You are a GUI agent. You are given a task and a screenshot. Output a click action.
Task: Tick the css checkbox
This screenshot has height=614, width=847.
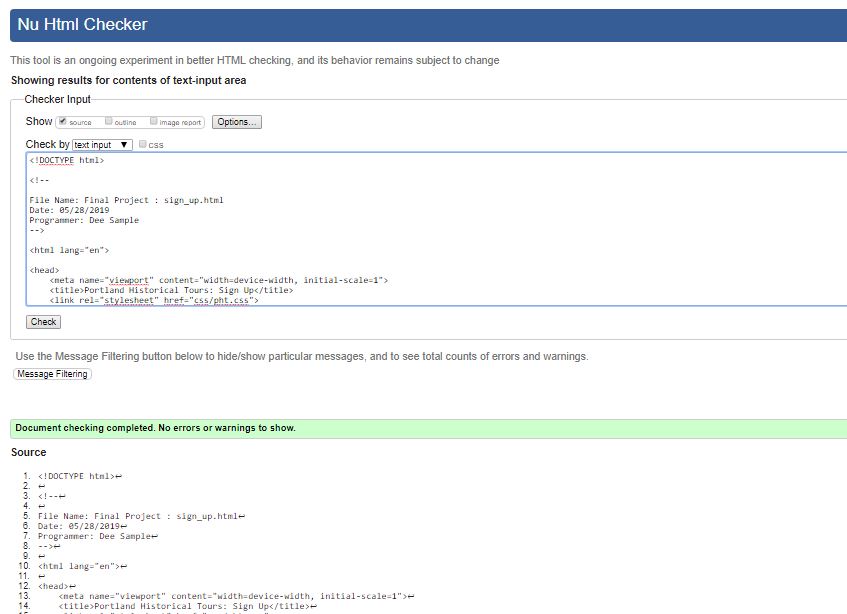[143, 144]
